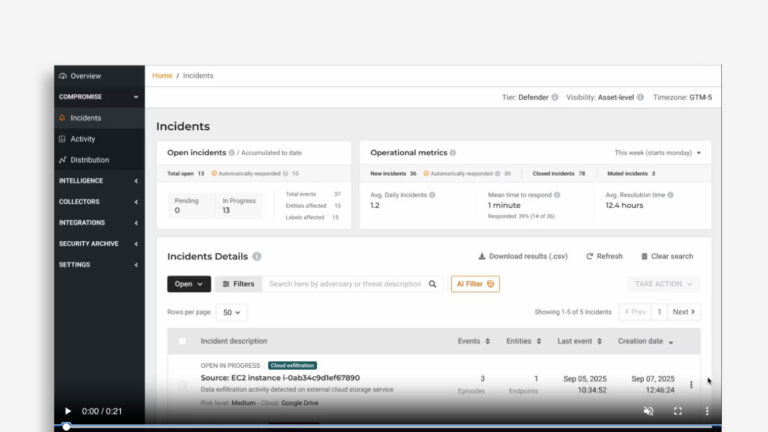Change rows per page dropdown
The width and height of the screenshot is (768, 432).
pos(231,312)
